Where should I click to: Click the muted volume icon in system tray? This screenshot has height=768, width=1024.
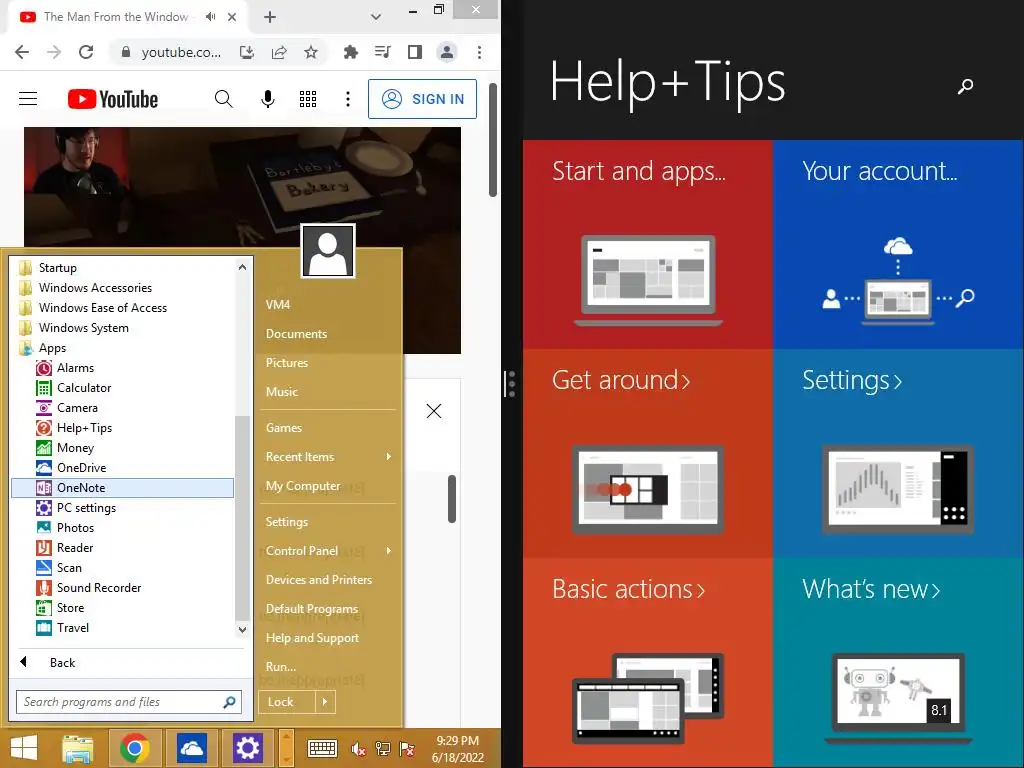(x=359, y=749)
